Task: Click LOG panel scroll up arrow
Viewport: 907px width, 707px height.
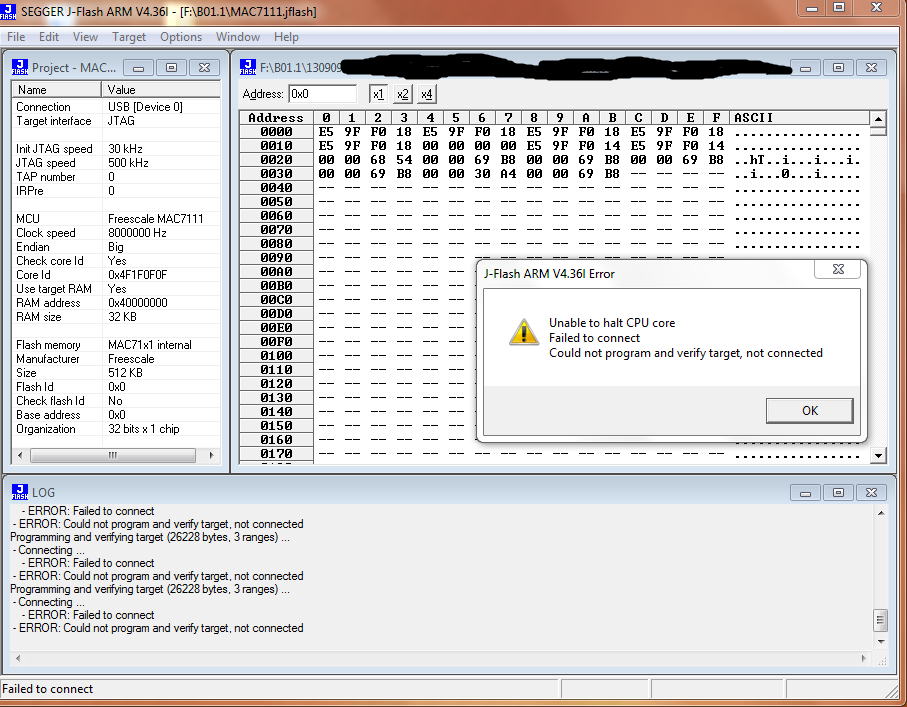Action: [880, 513]
